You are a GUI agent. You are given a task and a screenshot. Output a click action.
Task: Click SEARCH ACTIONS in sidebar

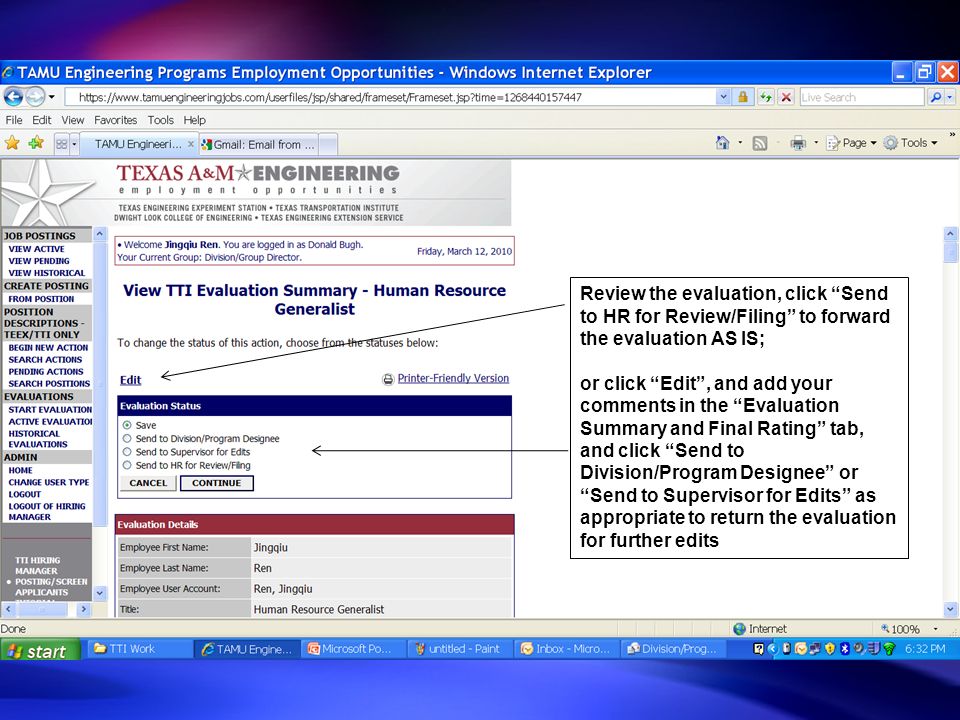point(45,360)
